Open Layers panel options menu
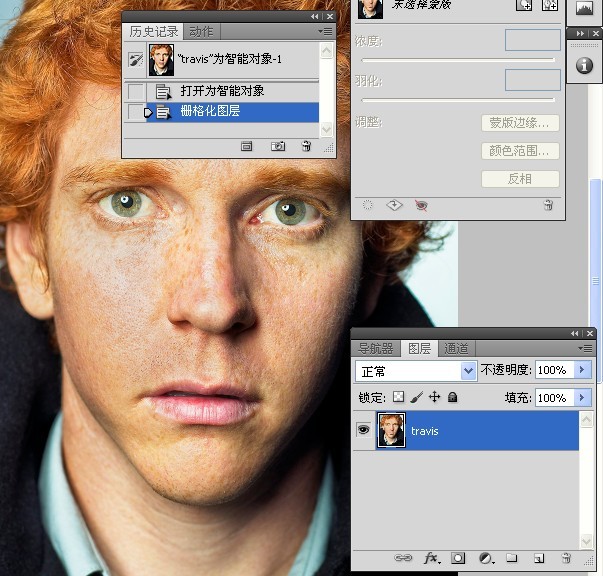 pos(585,348)
